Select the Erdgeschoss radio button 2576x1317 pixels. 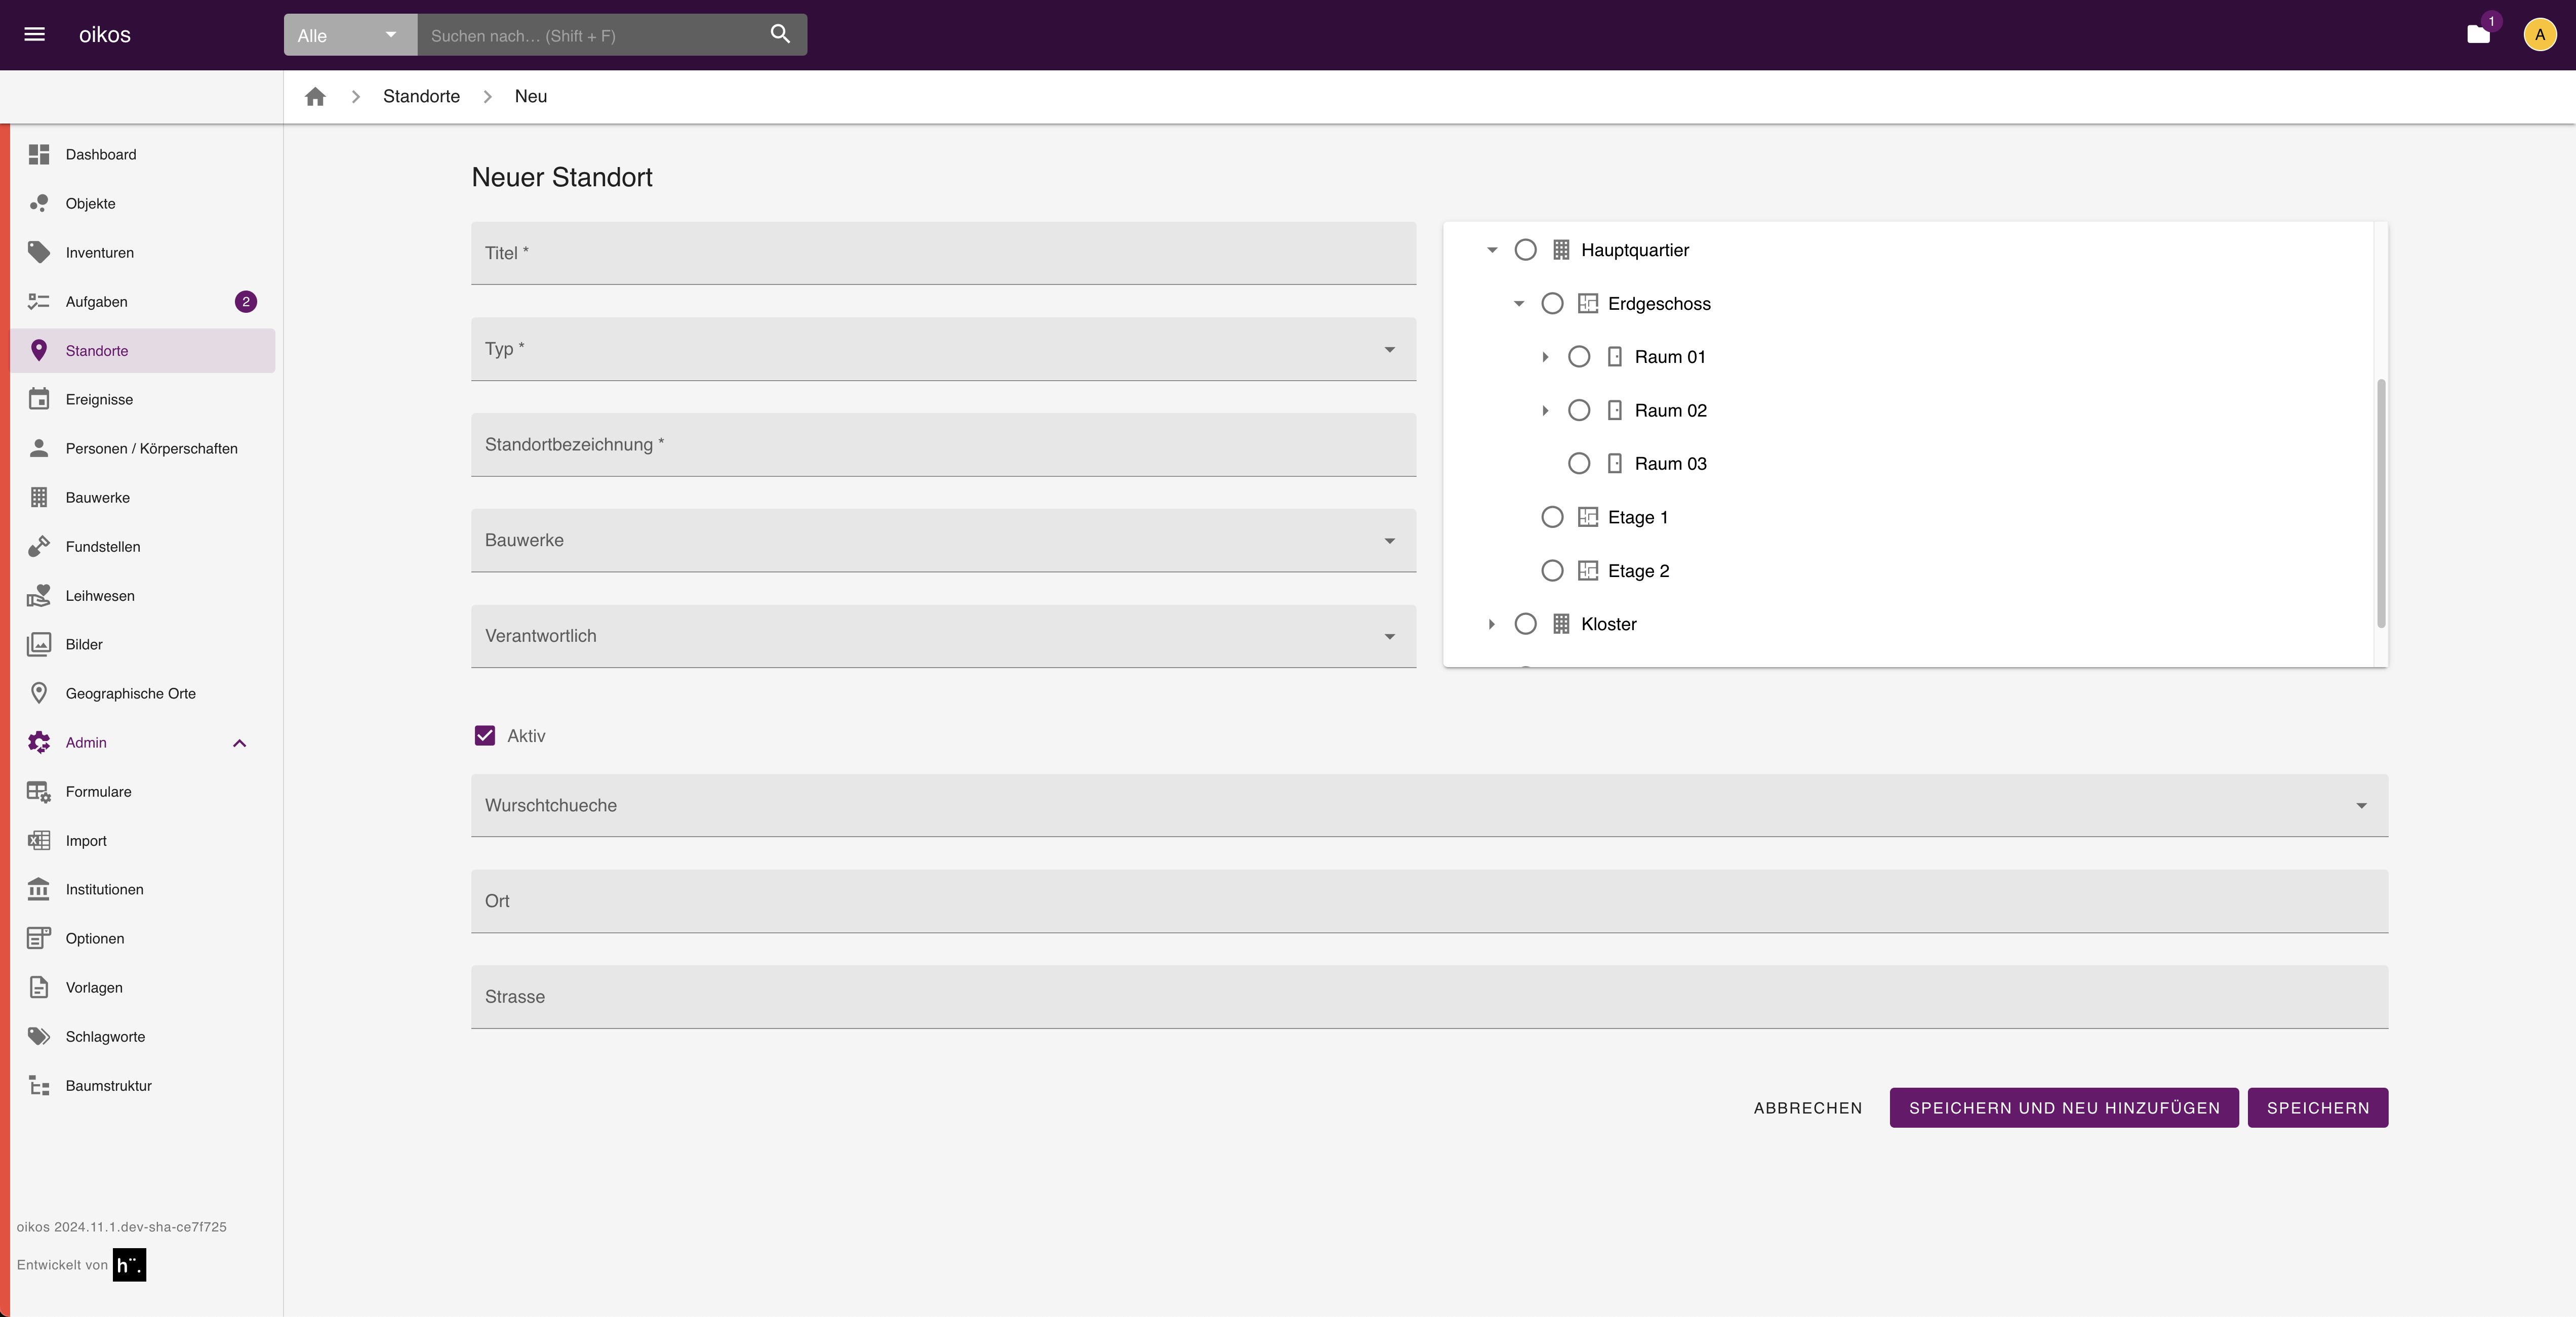(1552, 303)
